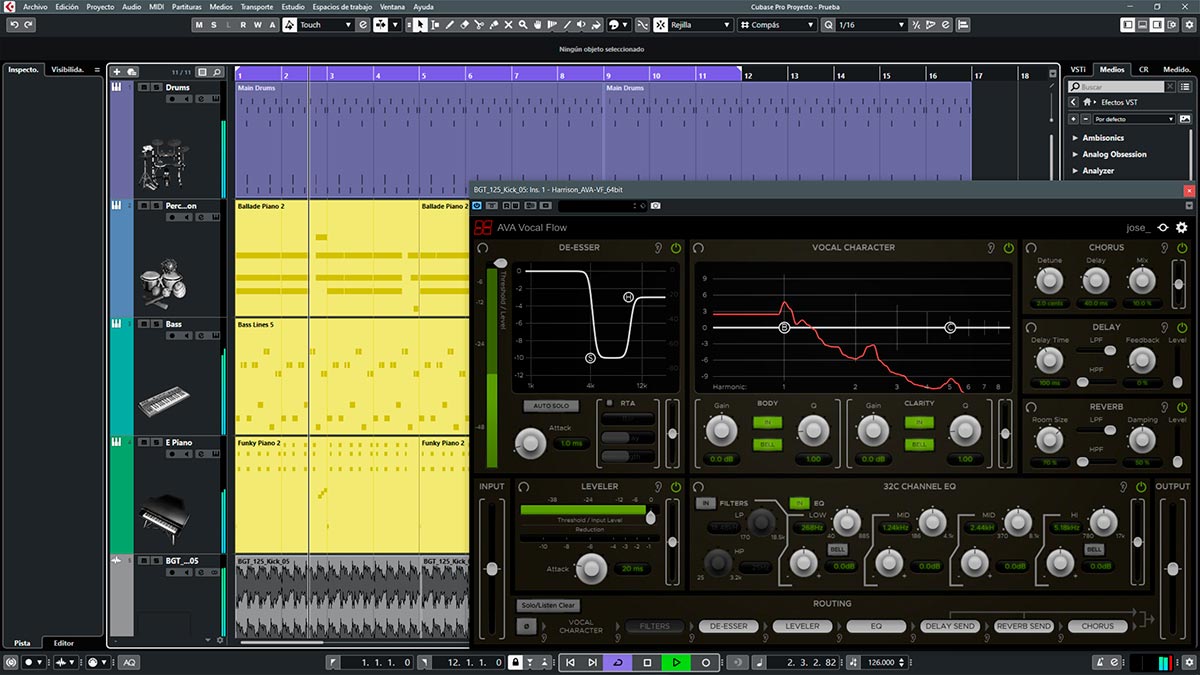This screenshot has width=1200, height=675.
Task: Click the DE-ESSER routing button
Action: pyautogui.click(x=728, y=626)
